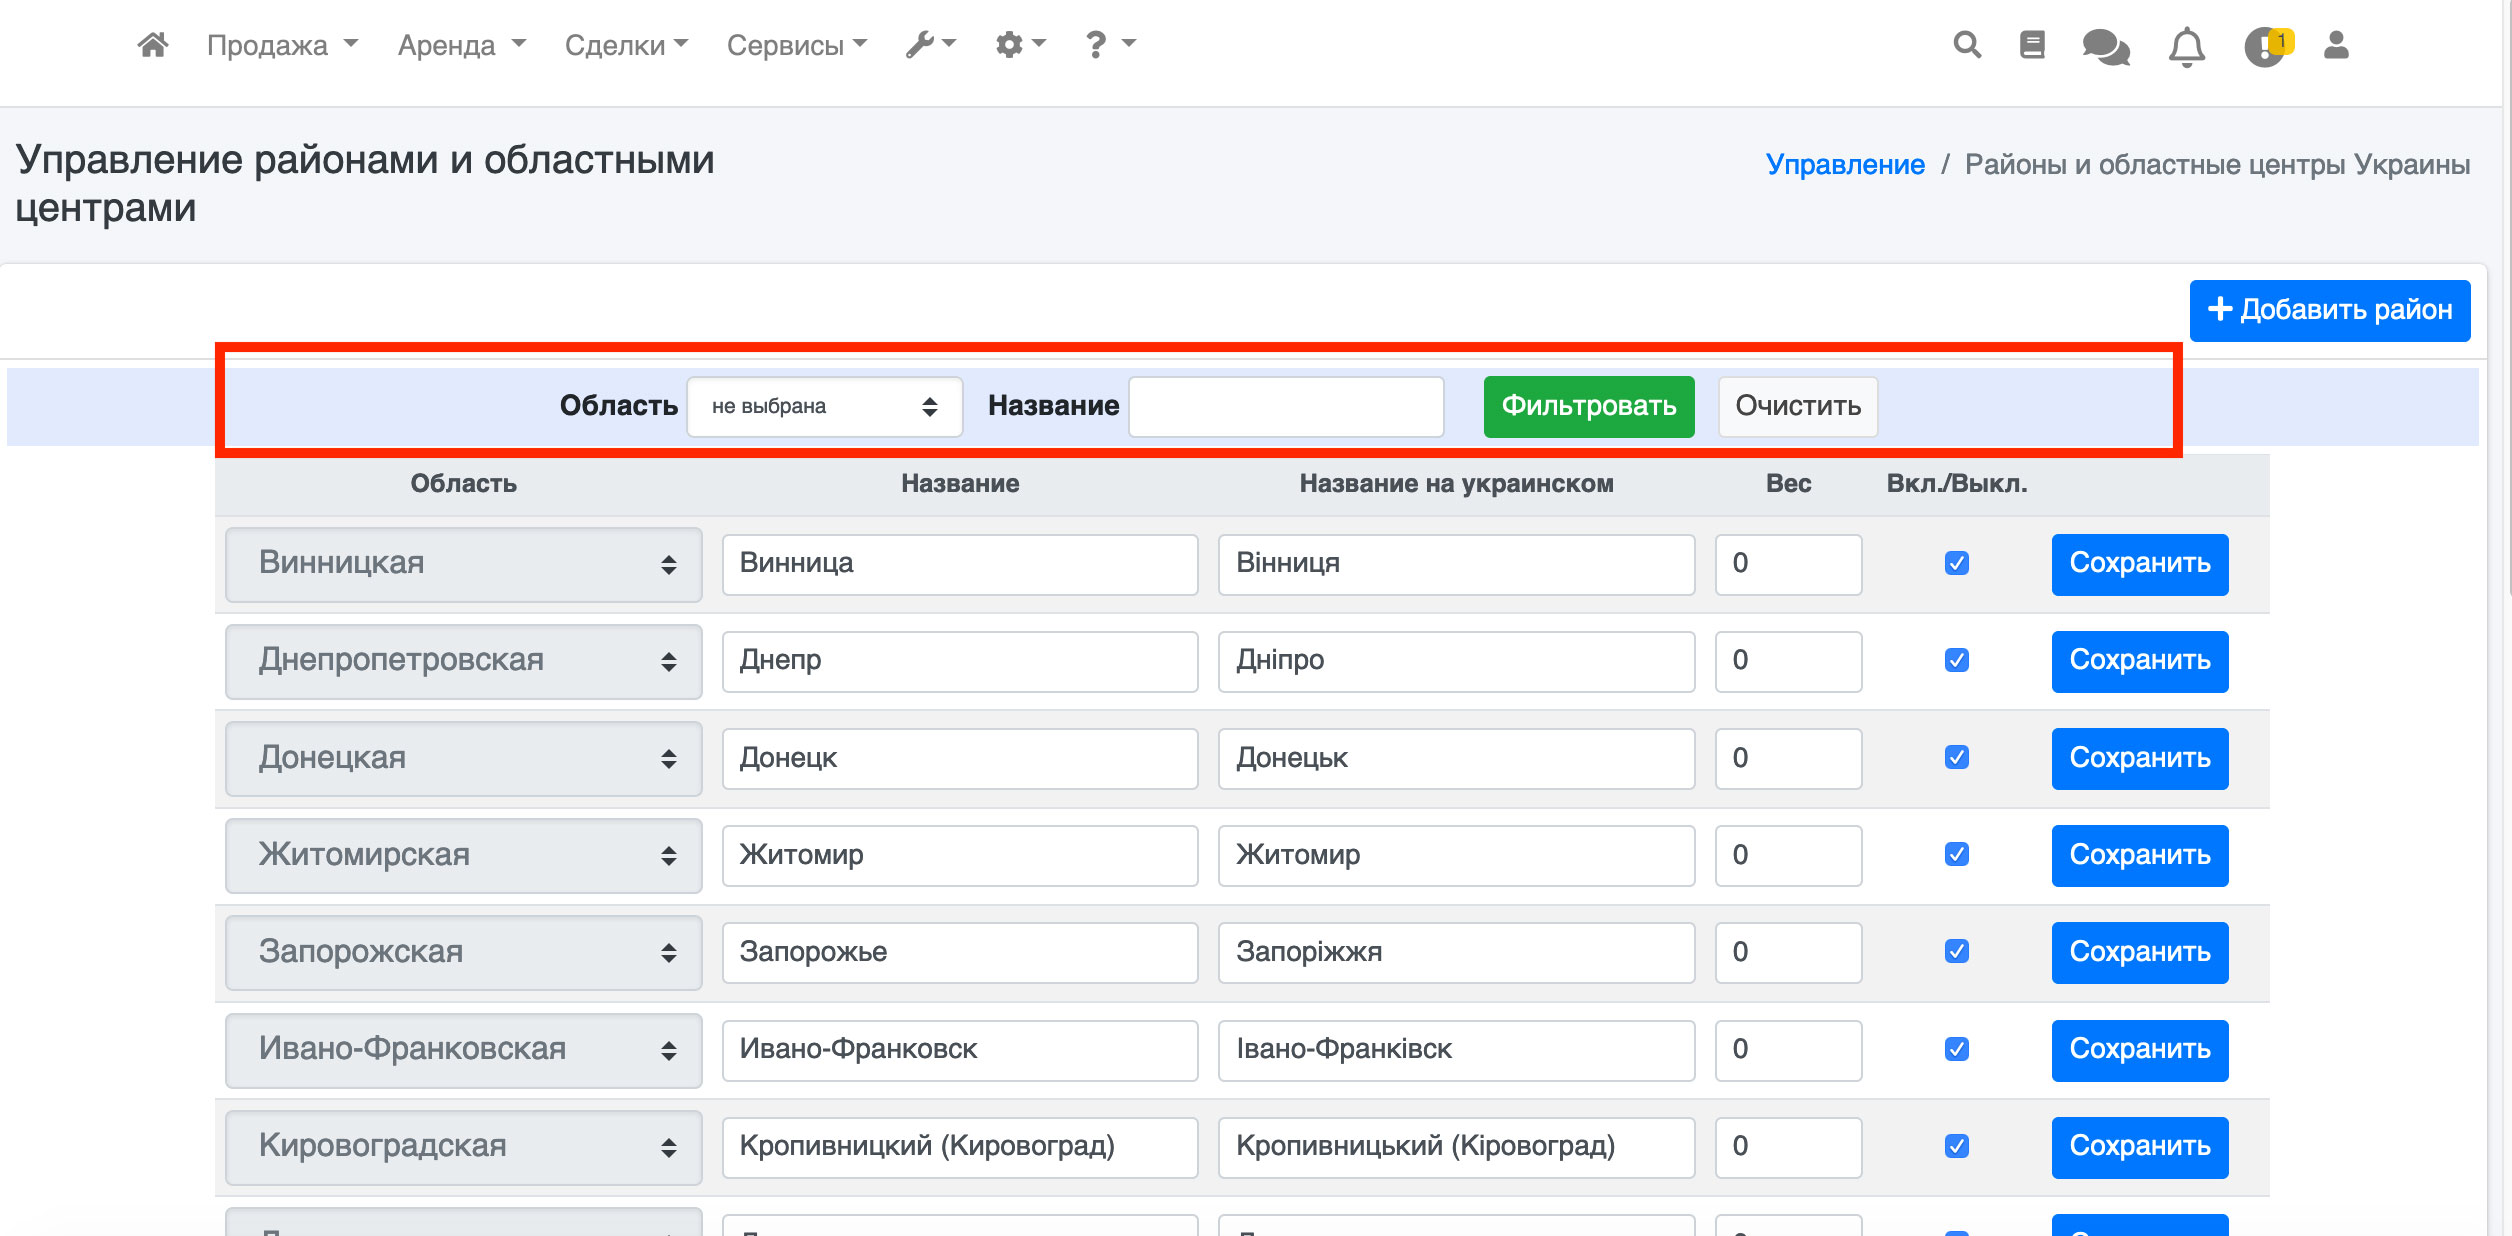Screen dimensions: 2512x1236
Task: Open the user profile icon
Action: (x=2336, y=45)
